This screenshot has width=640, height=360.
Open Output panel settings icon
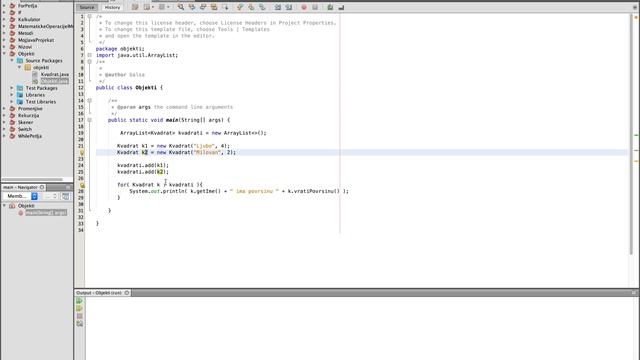pyautogui.click(x=80, y=324)
